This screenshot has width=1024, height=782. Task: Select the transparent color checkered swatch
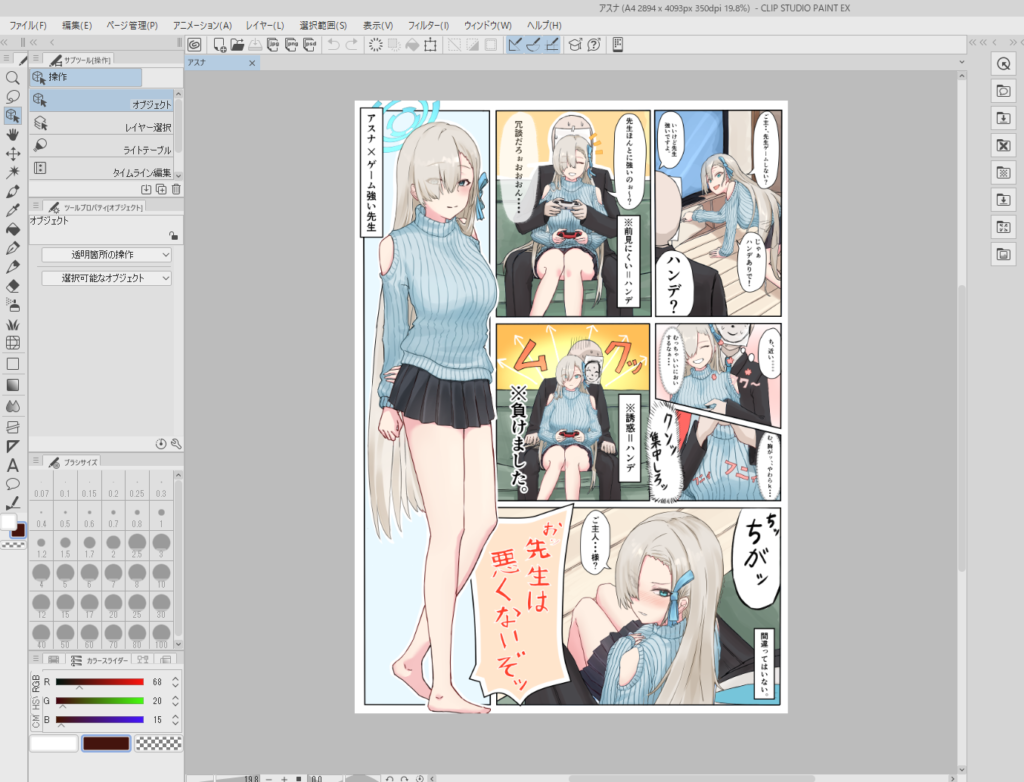(x=158, y=743)
